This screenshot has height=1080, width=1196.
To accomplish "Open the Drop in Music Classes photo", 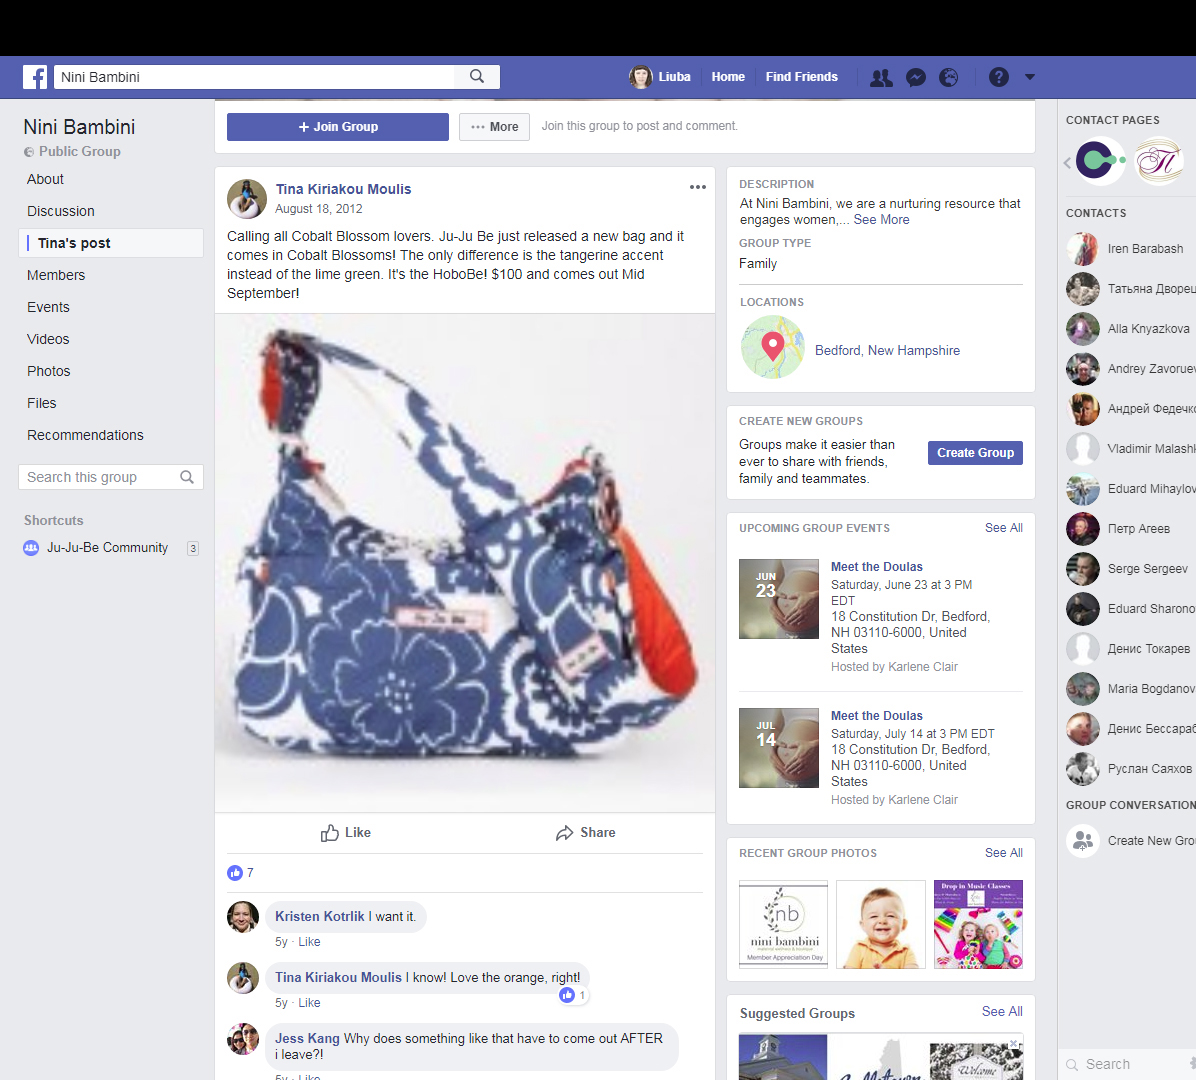I will [x=979, y=924].
